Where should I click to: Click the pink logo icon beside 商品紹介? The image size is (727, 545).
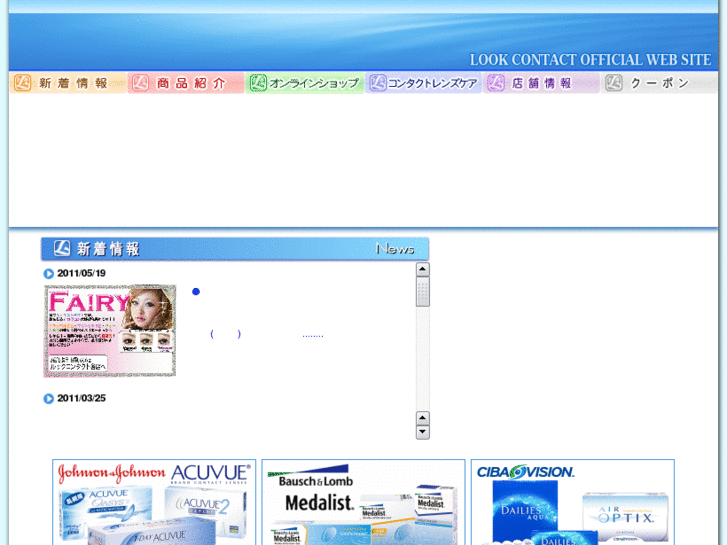tap(140, 83)
